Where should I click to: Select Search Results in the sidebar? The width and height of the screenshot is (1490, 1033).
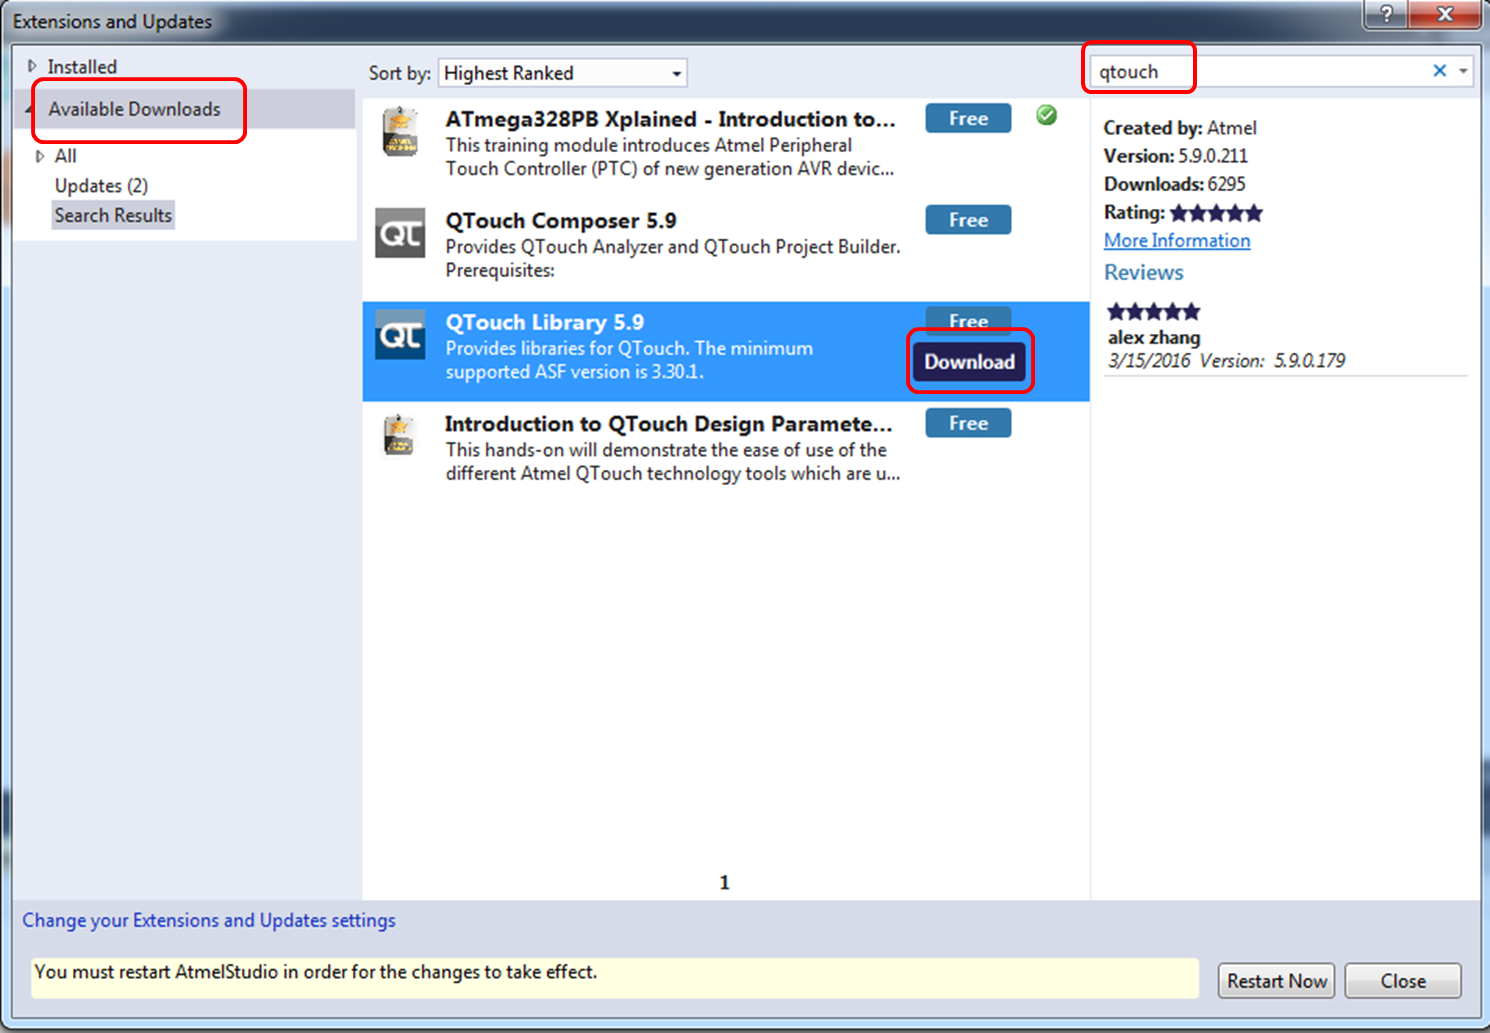(113, 215)
